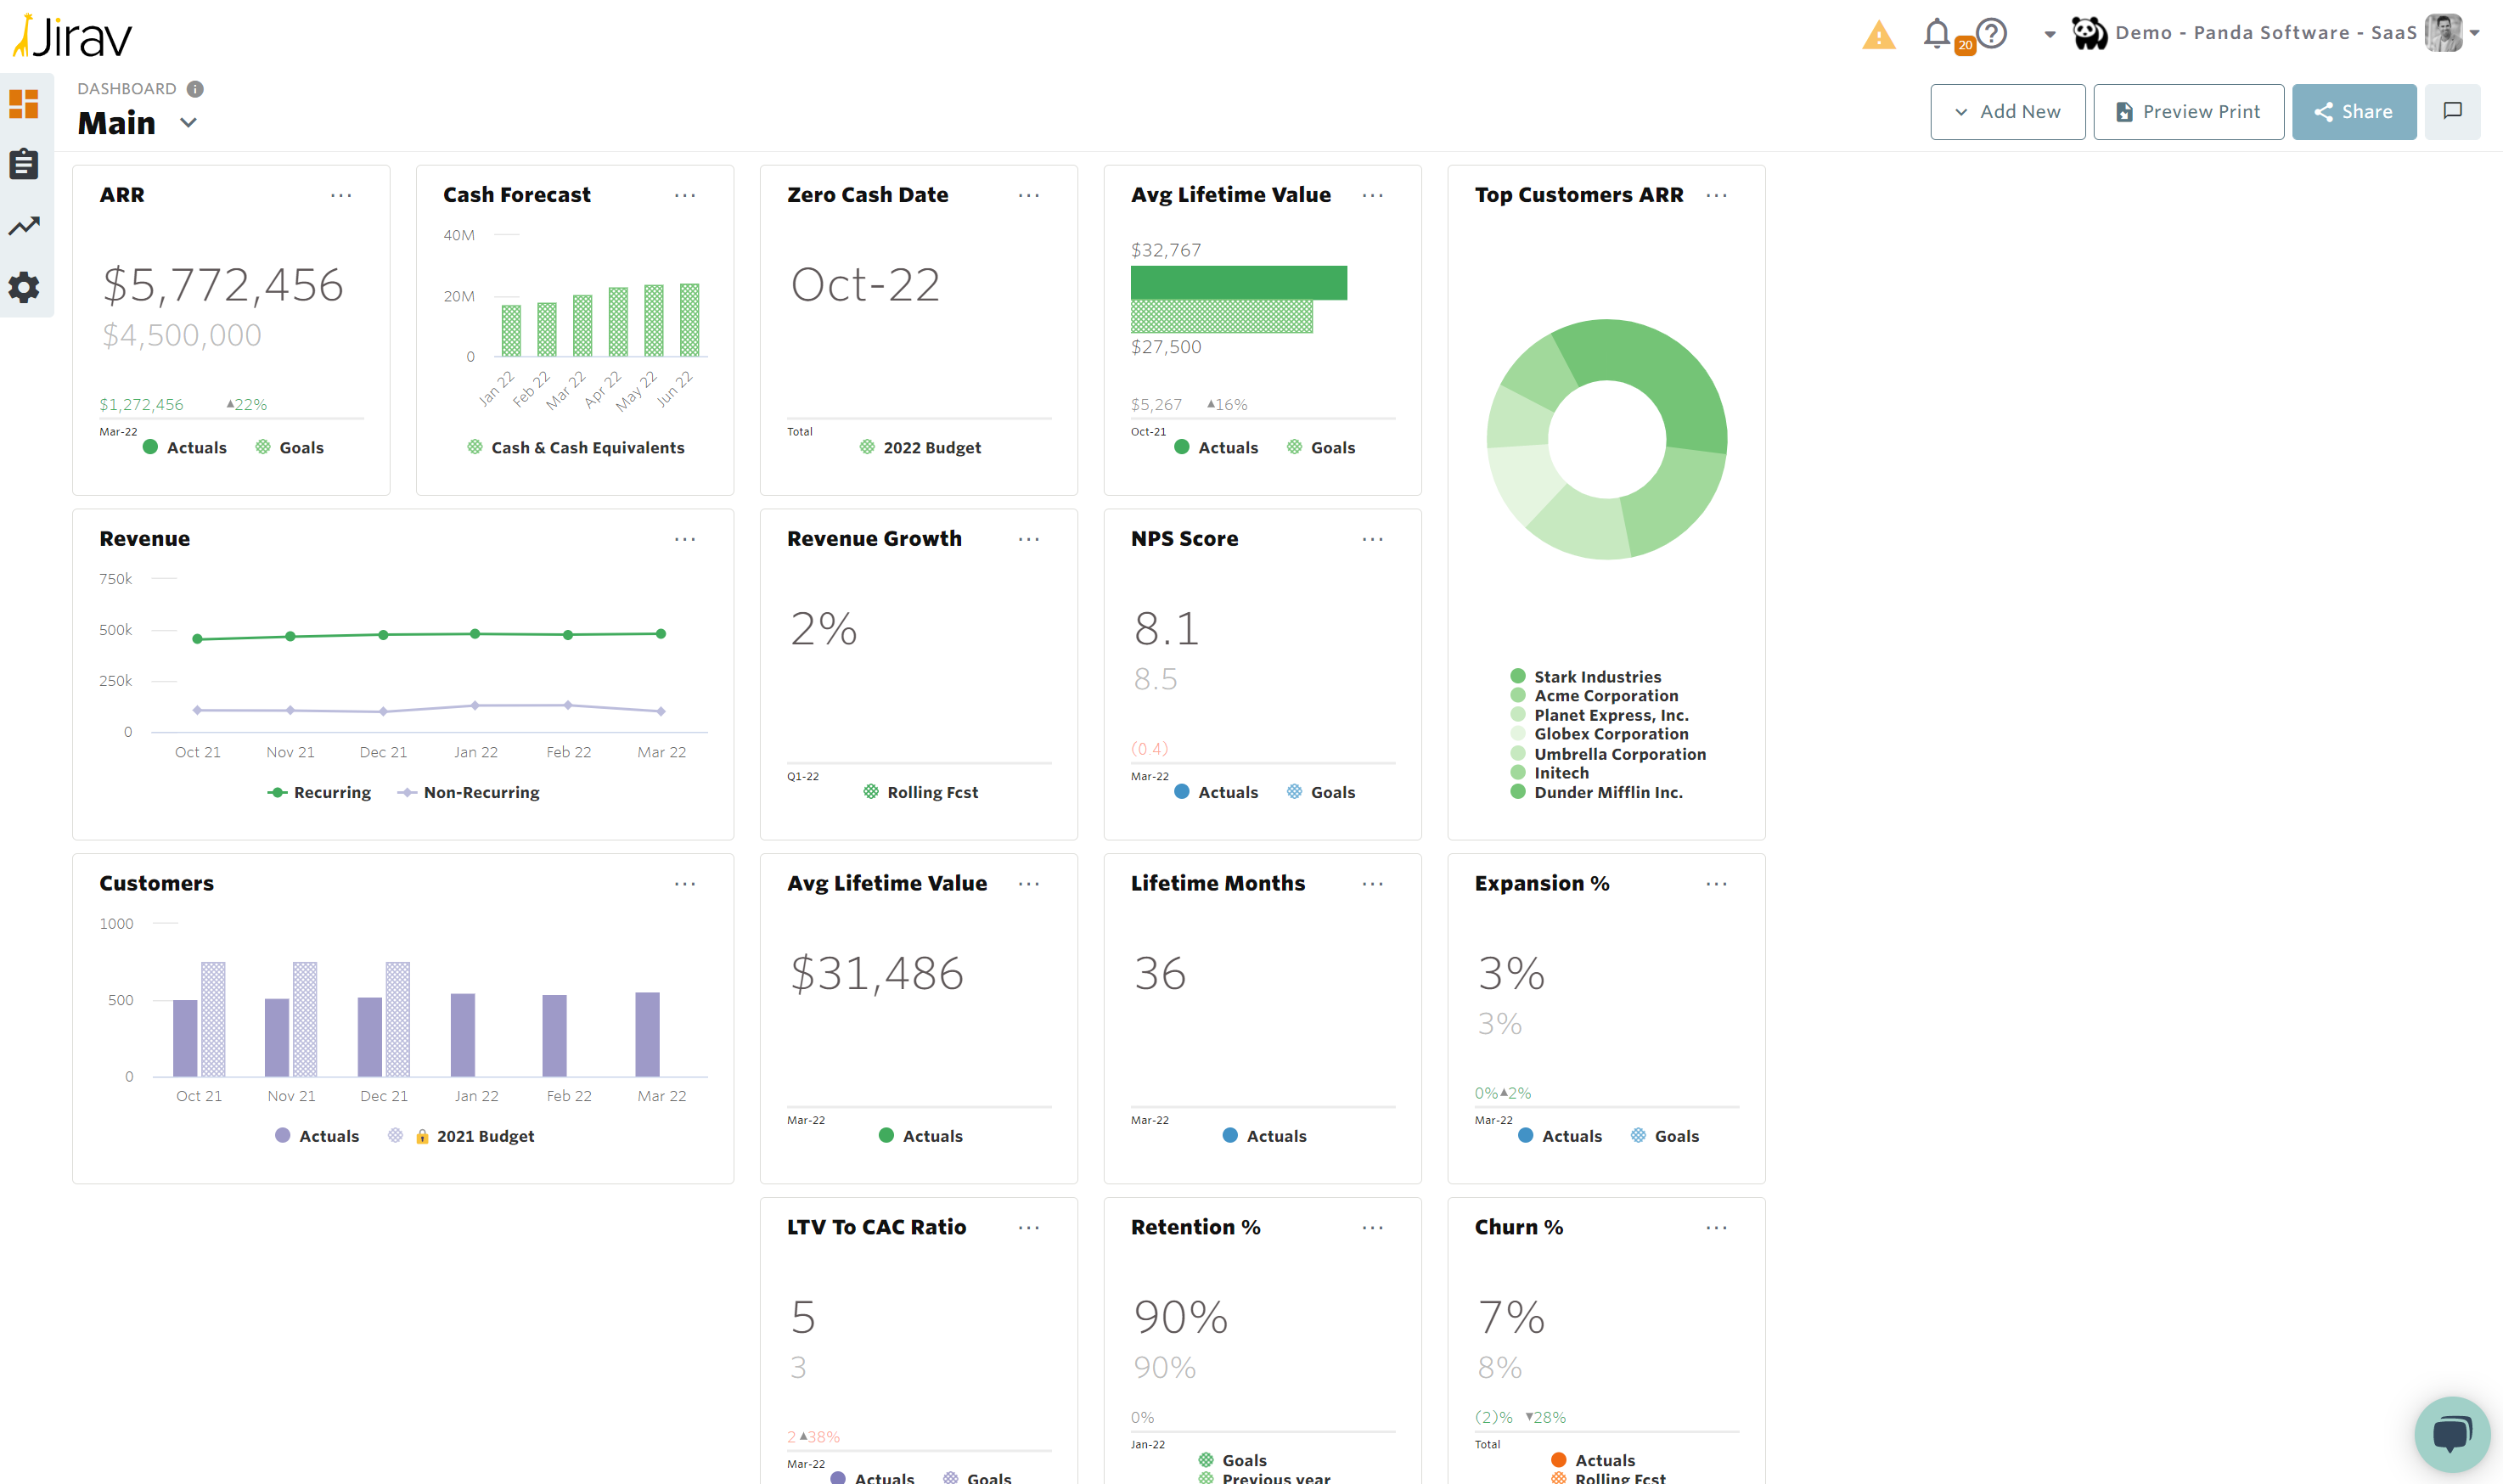
Task: Toggle Goals in the NPS Score legend
Action: (x=1321, y=791)
